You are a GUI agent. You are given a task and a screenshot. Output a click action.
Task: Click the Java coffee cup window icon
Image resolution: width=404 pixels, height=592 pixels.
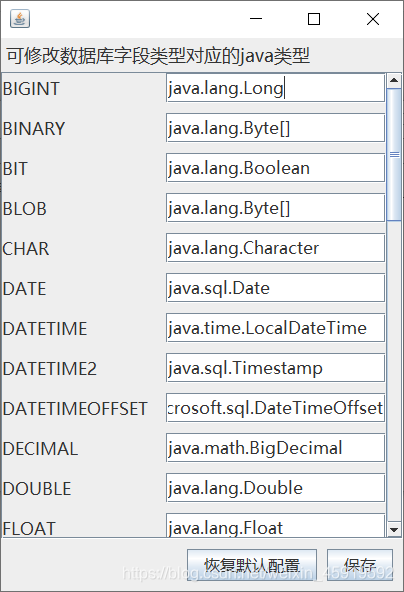click(20, 18)
